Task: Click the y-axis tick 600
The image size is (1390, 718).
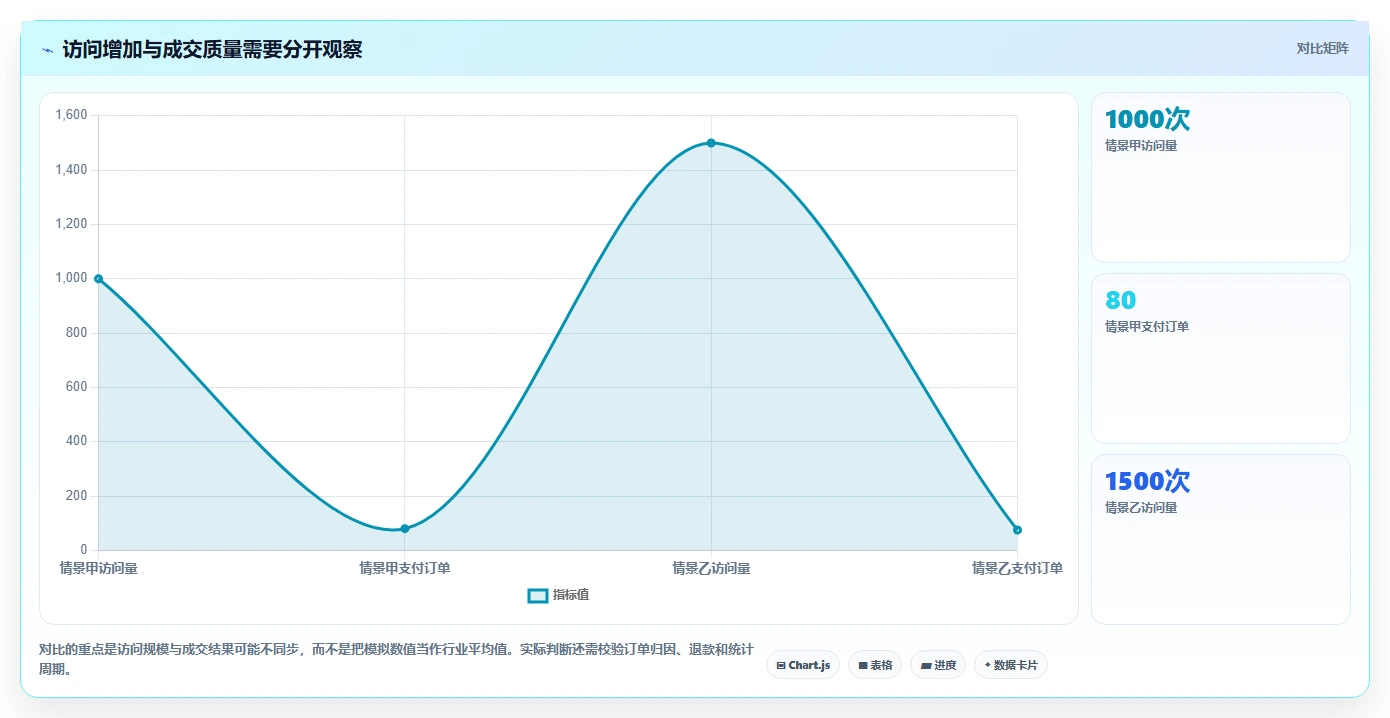Action: 77,387
